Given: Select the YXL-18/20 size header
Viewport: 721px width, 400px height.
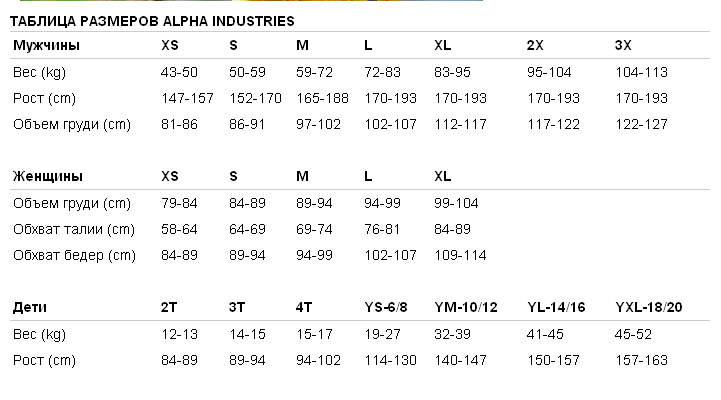Looking at the screenshot, I should pyautogui.click(x=648, y=307).
